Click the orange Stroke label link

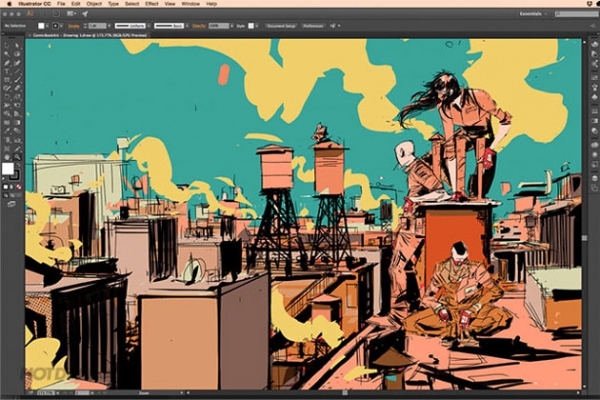(x=73, y=26)
